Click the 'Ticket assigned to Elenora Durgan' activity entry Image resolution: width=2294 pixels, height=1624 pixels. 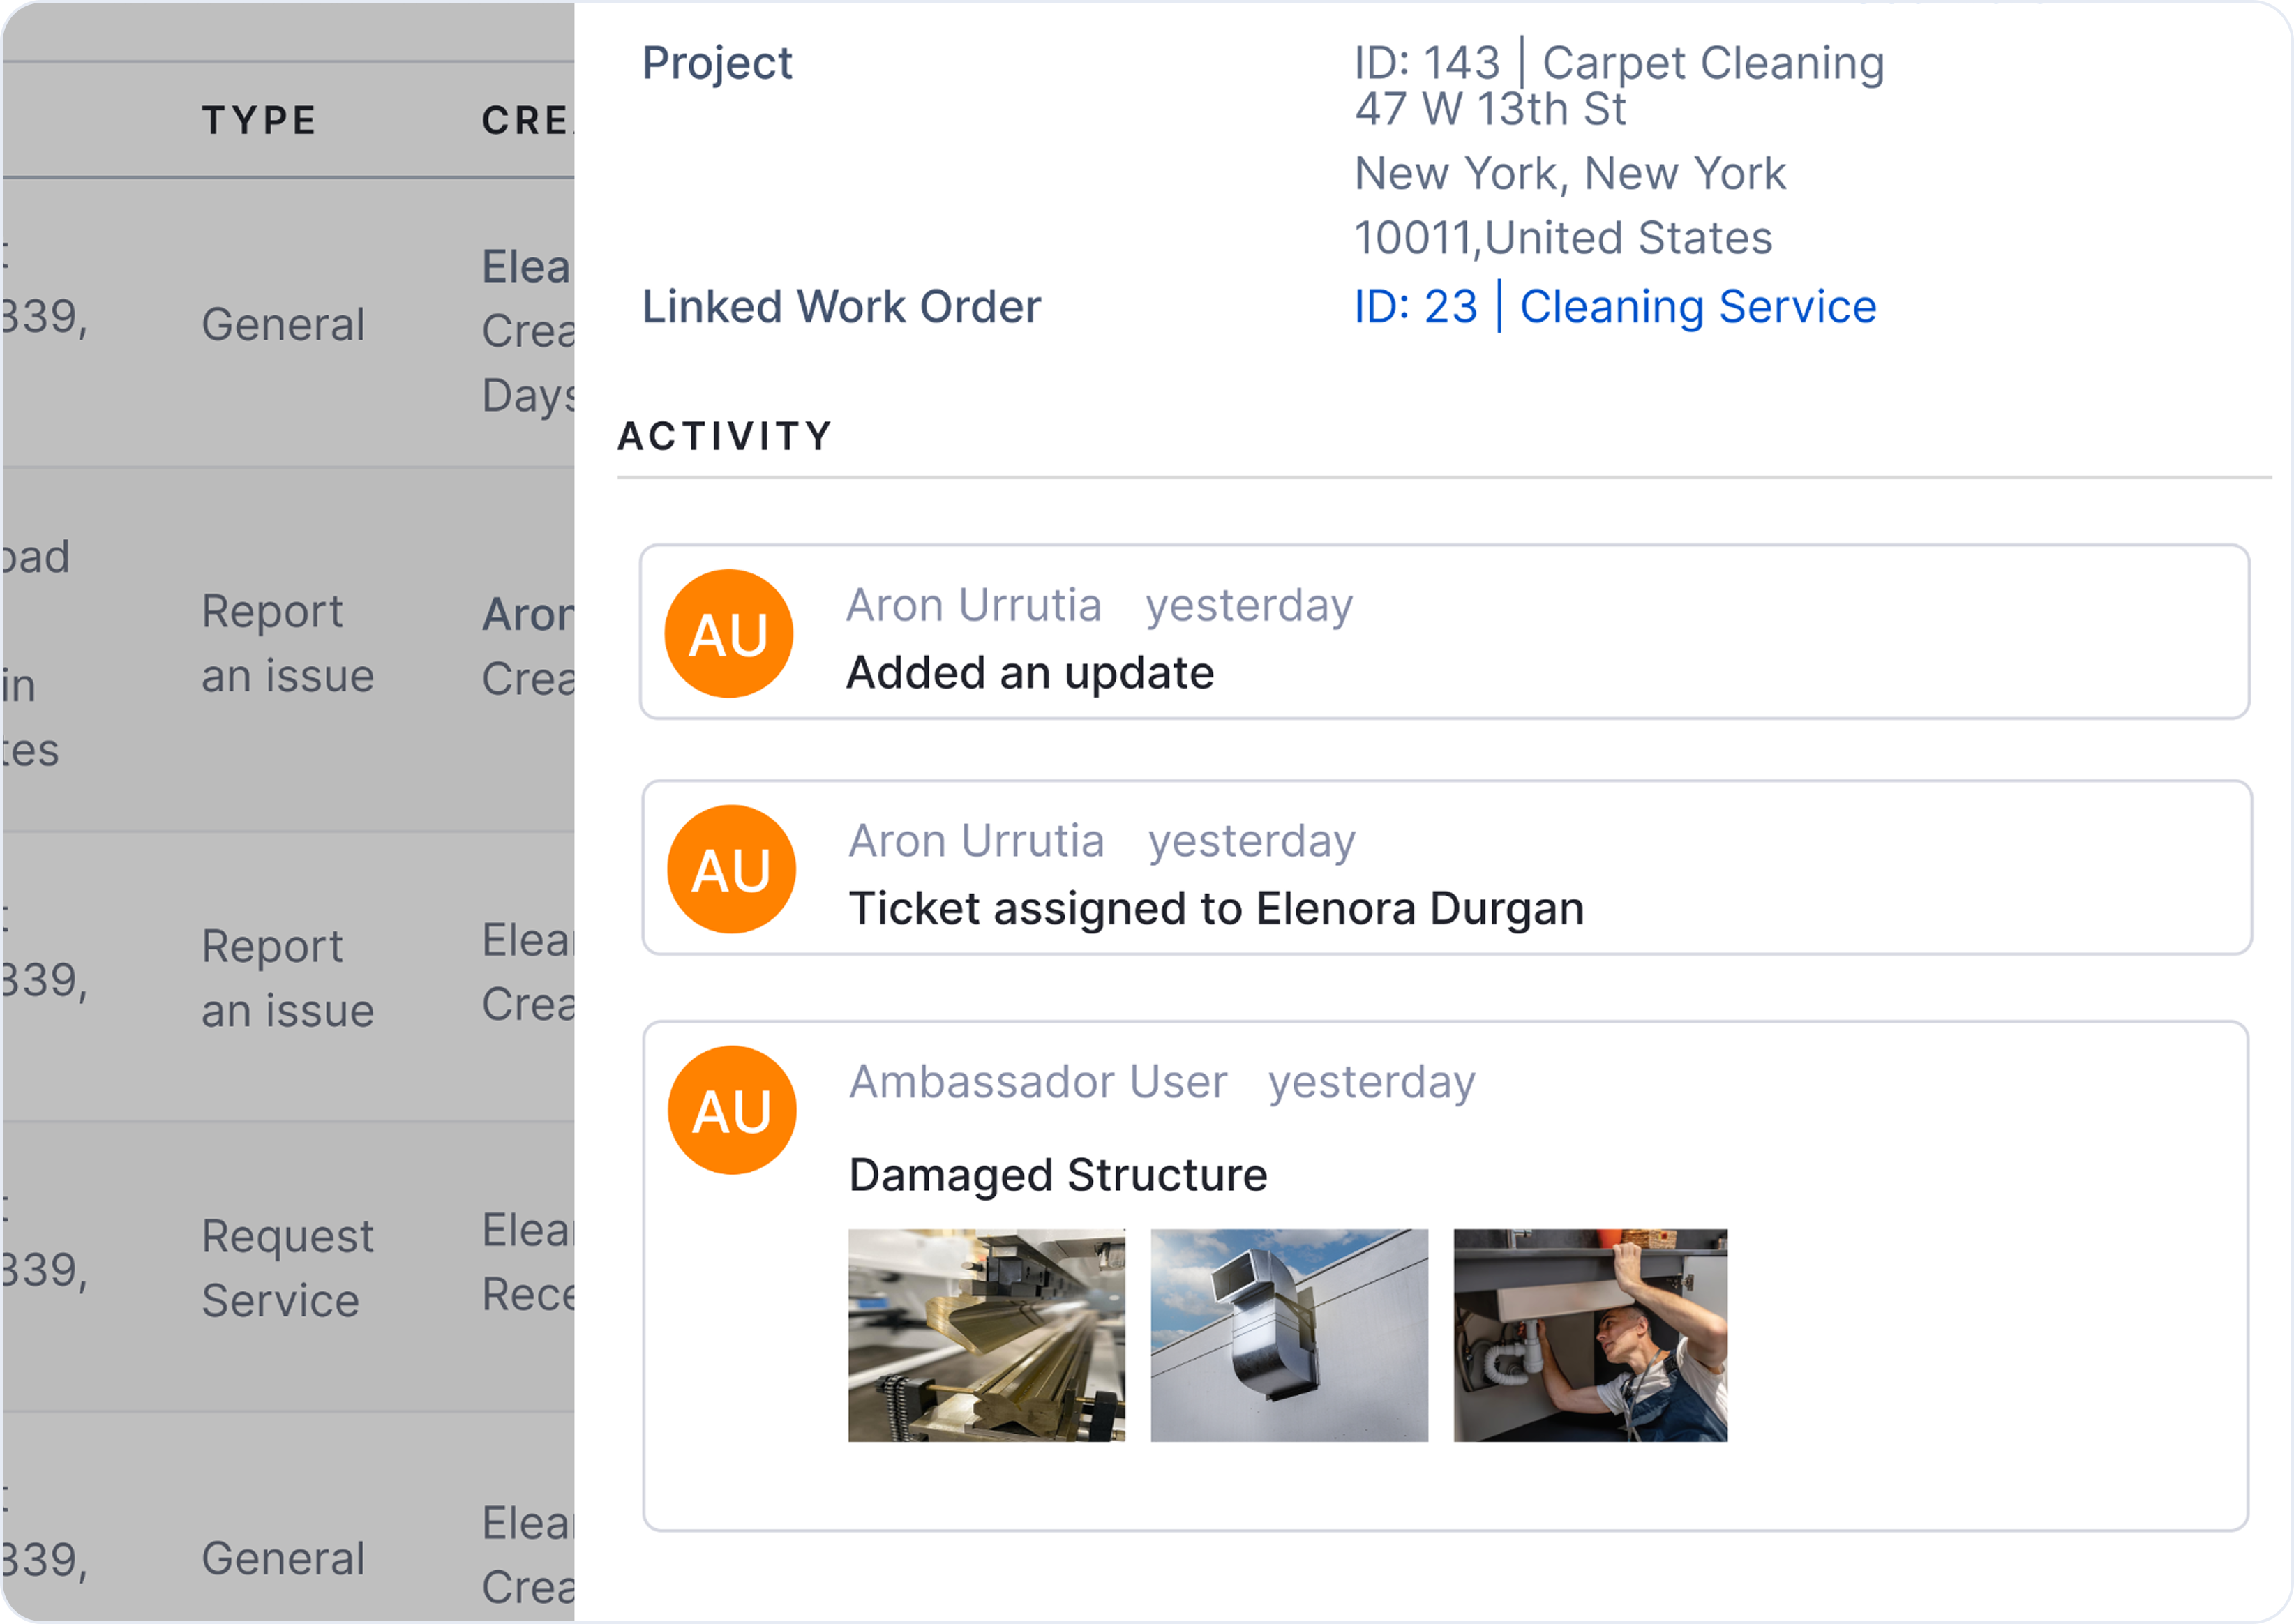[1215, 908]
